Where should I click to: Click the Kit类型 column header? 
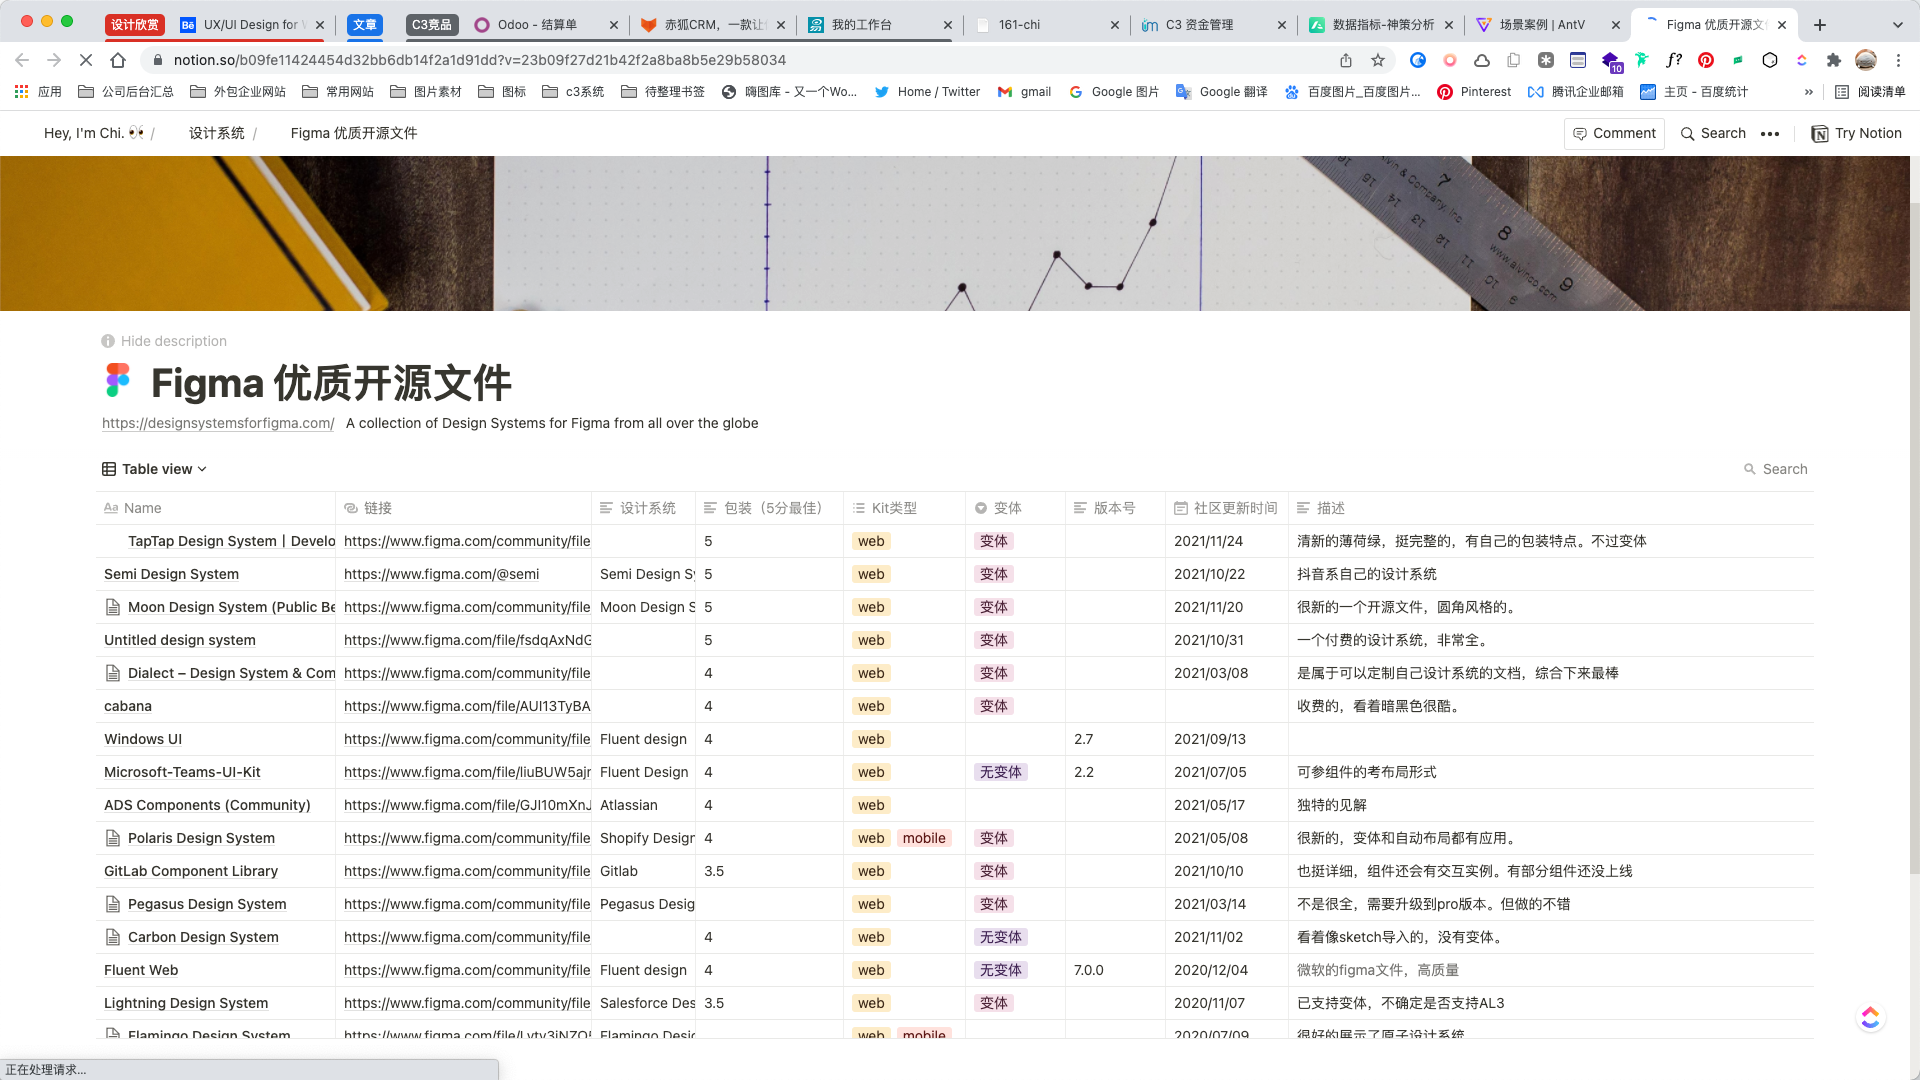(x=905, y=508)
